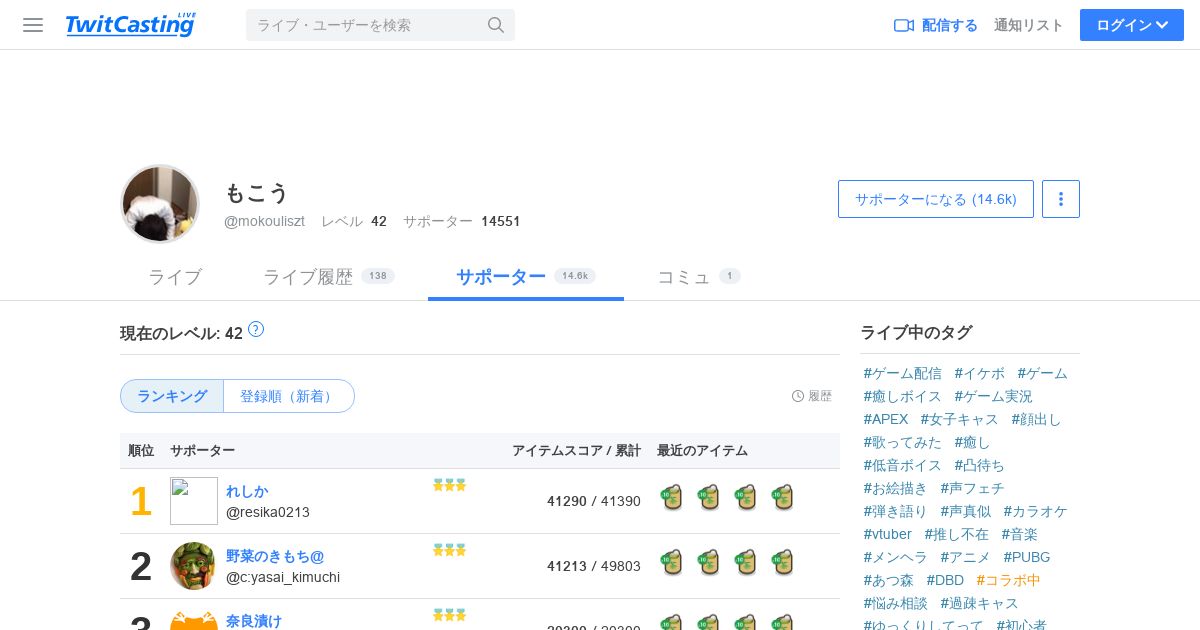Open #過疎キャス tag
The width and height of the screenshot is (1200, 630).
click(x=980, y=603)
